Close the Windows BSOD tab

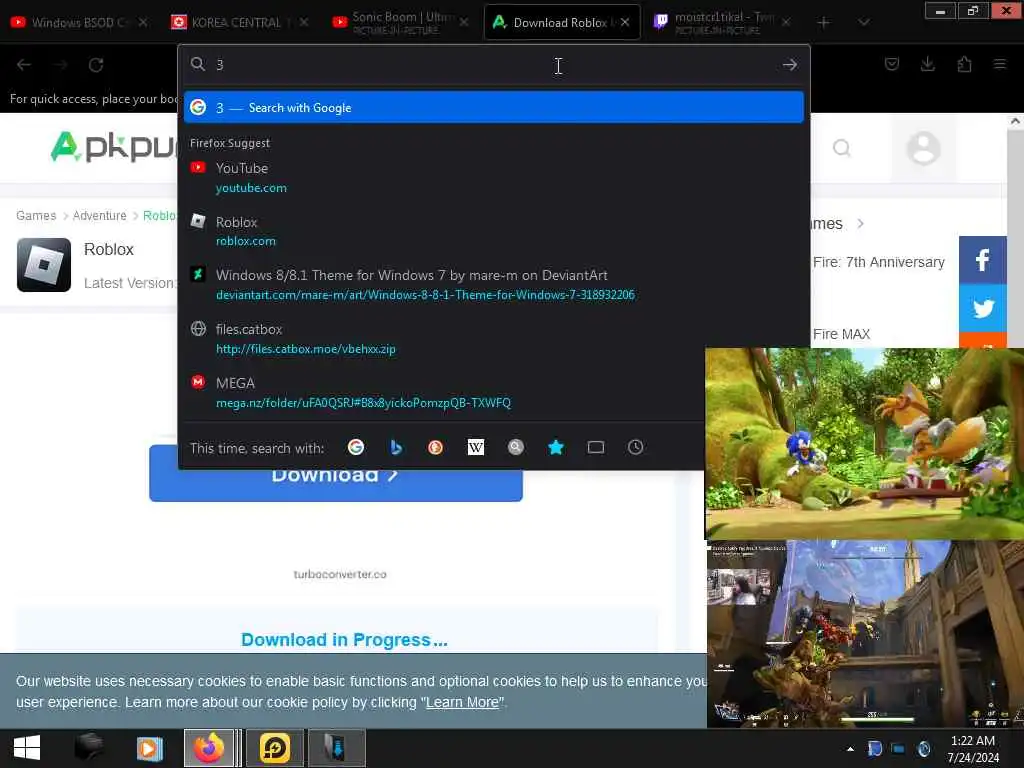(143, 22)
